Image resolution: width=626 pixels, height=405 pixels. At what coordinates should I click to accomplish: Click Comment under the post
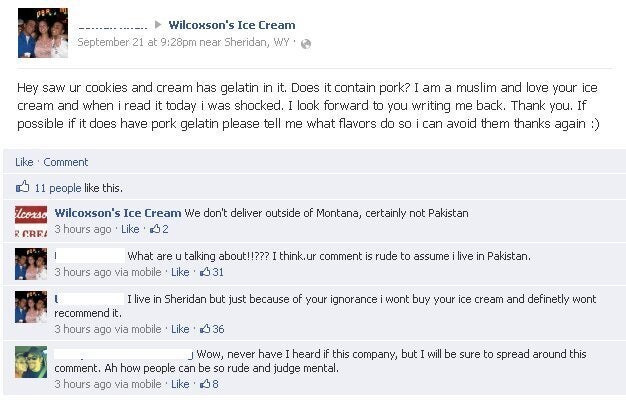[66, 162]
